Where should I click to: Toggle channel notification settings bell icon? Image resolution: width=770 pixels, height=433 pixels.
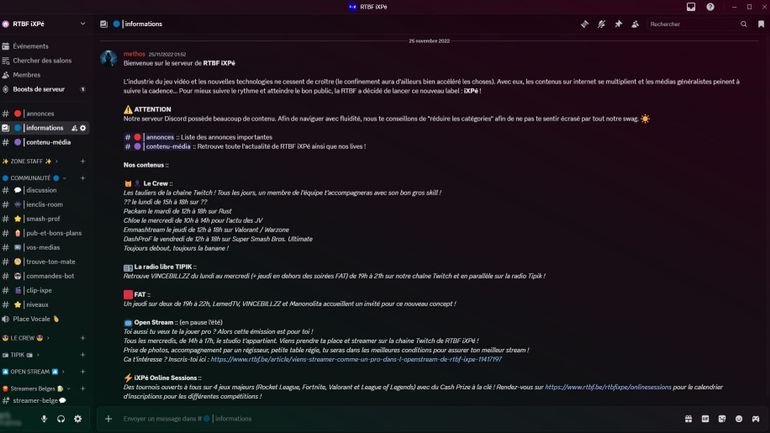click(x=601, y=24)
